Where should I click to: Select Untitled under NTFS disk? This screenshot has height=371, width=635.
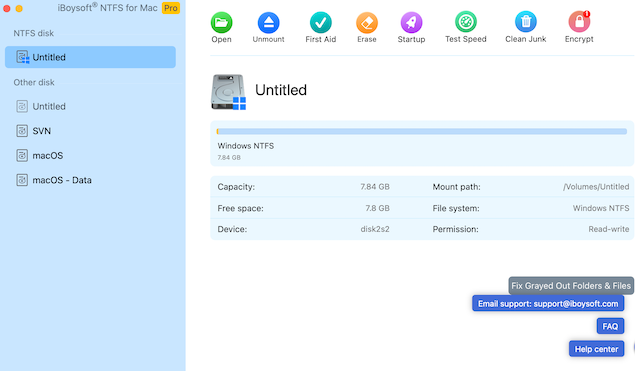(x=90, y=57)
